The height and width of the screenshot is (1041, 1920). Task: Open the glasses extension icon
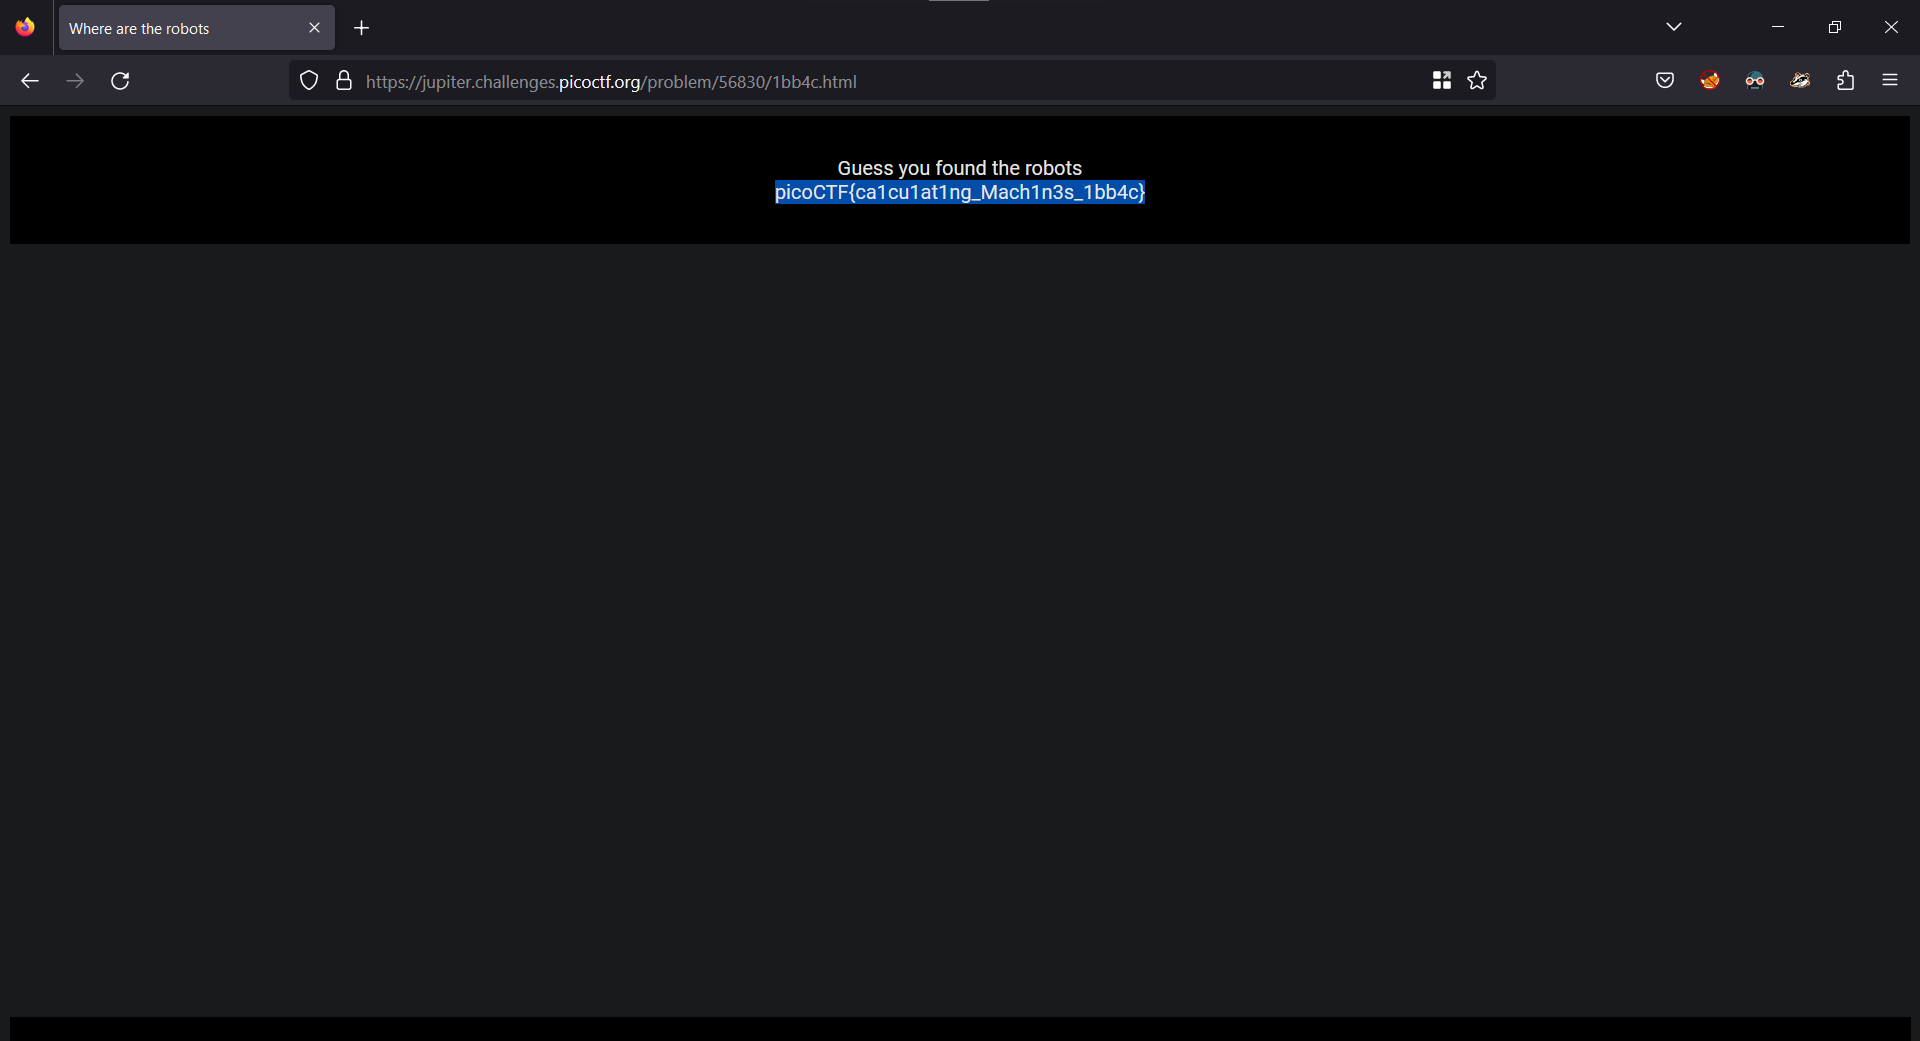coord(1755,81)
